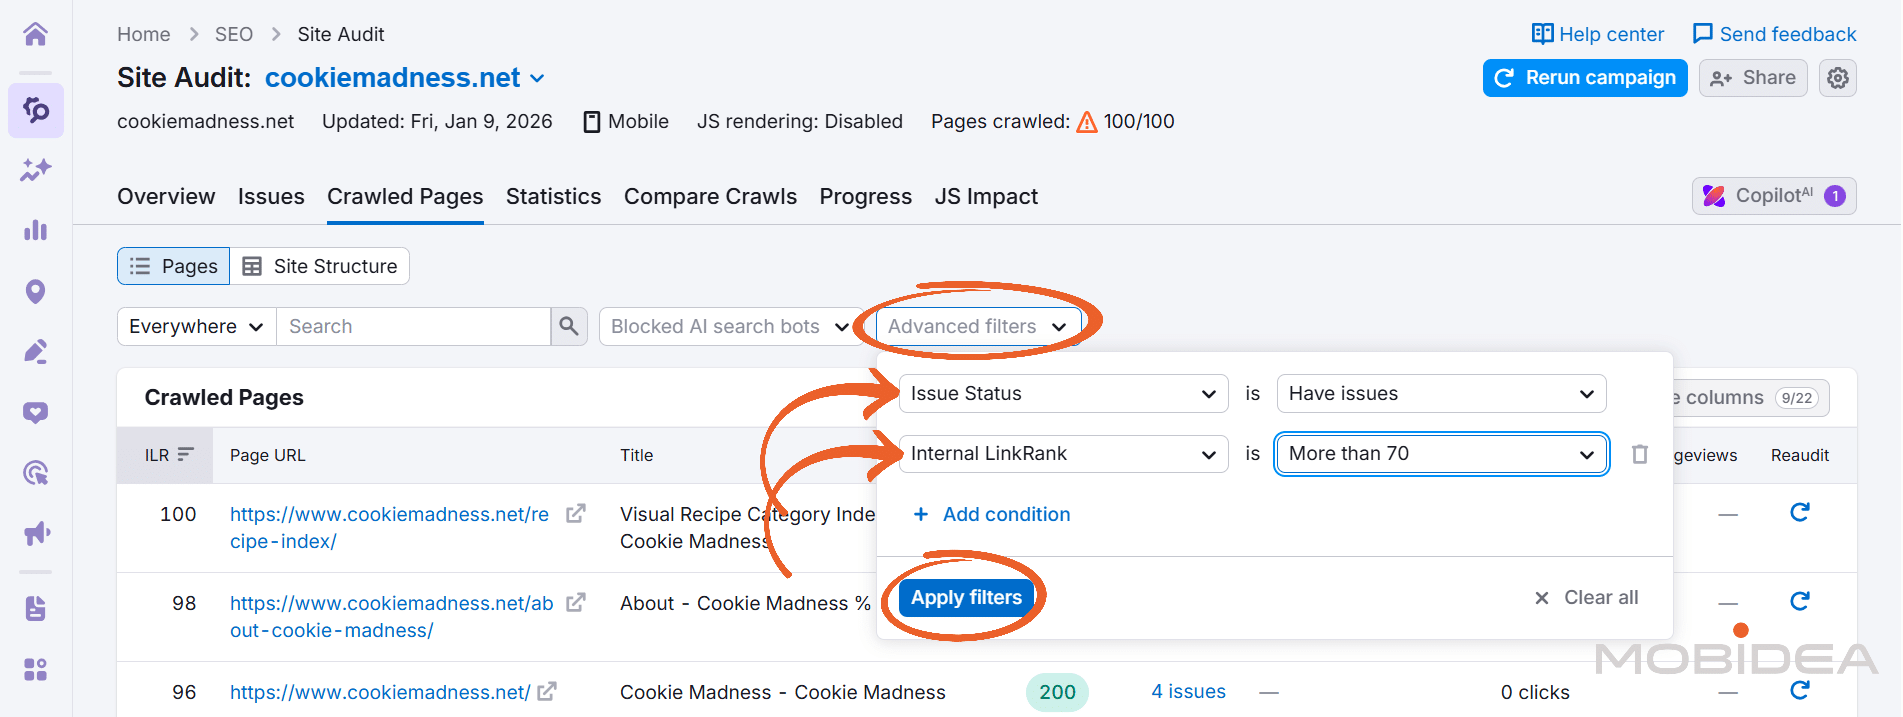This screenshot has height=717, width=1903.
Task: Click the search magnifier button
Action: pos(569,326)
